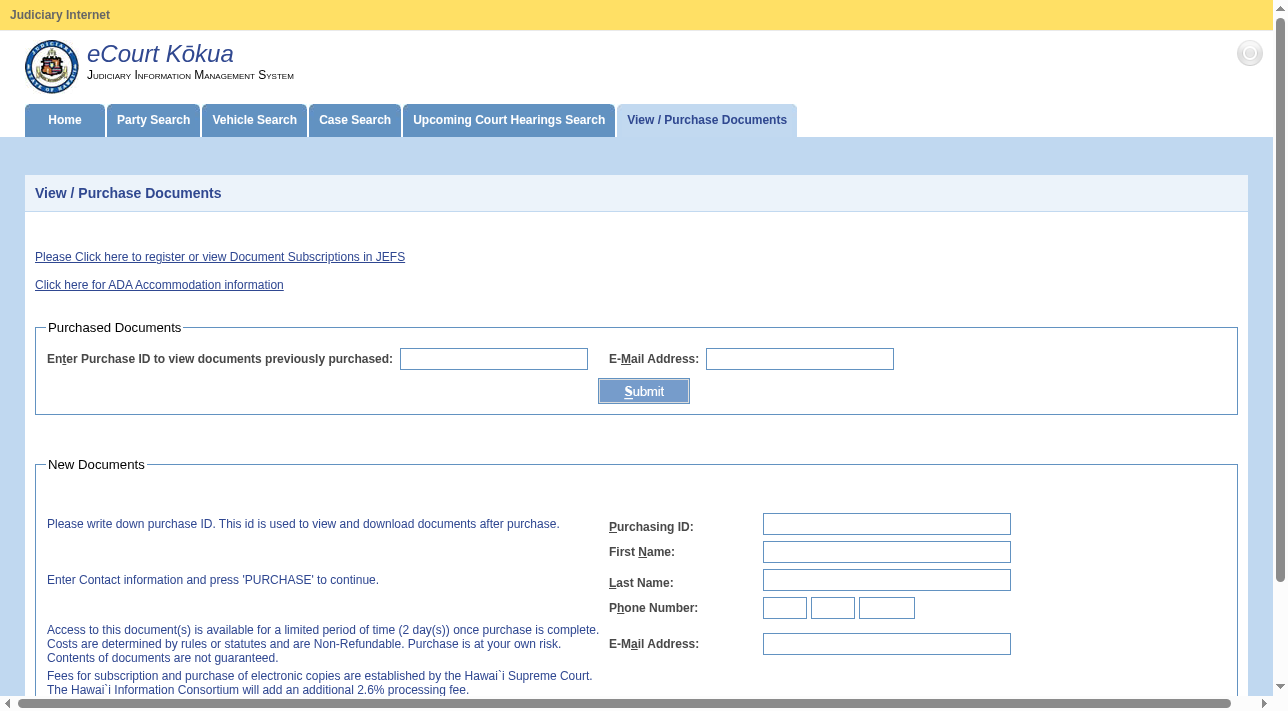The width and height of the screenshot is (1288, 711).
Task: Focus the Purchased Documents E-Mail Address field
Action: 800,359
